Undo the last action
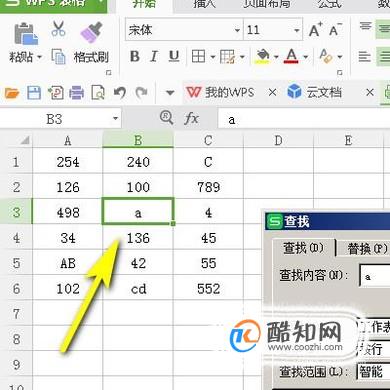Screen dimensions: 390x390 (120, 93)
